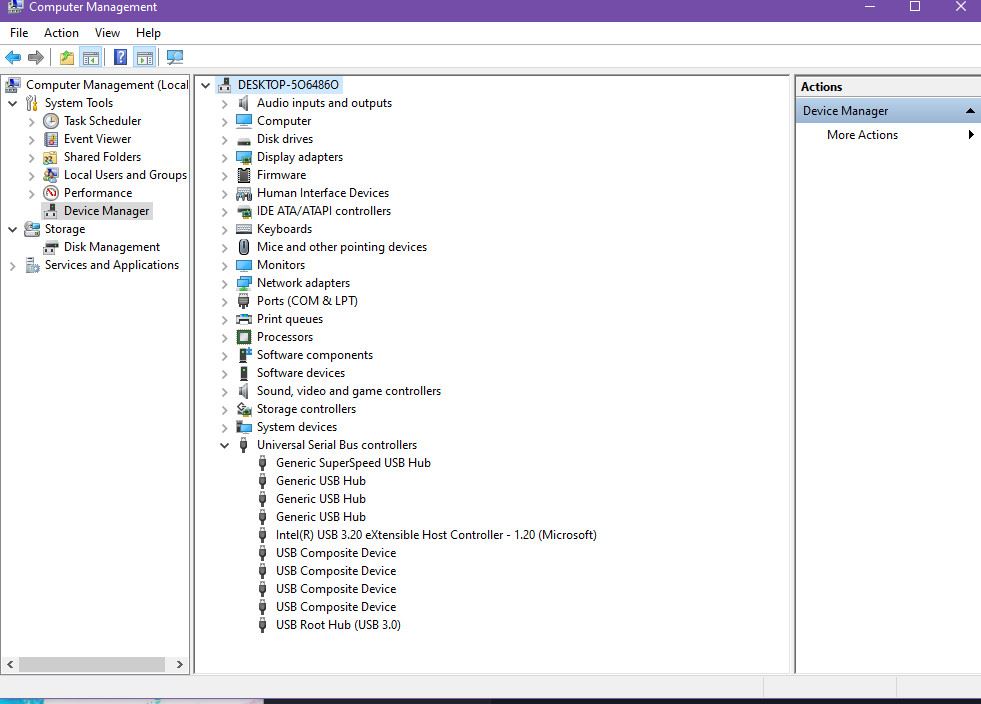Image resolution: width=981 pixels, height=704 pixels.
Task: Open the Action menu
Action: 61,33
